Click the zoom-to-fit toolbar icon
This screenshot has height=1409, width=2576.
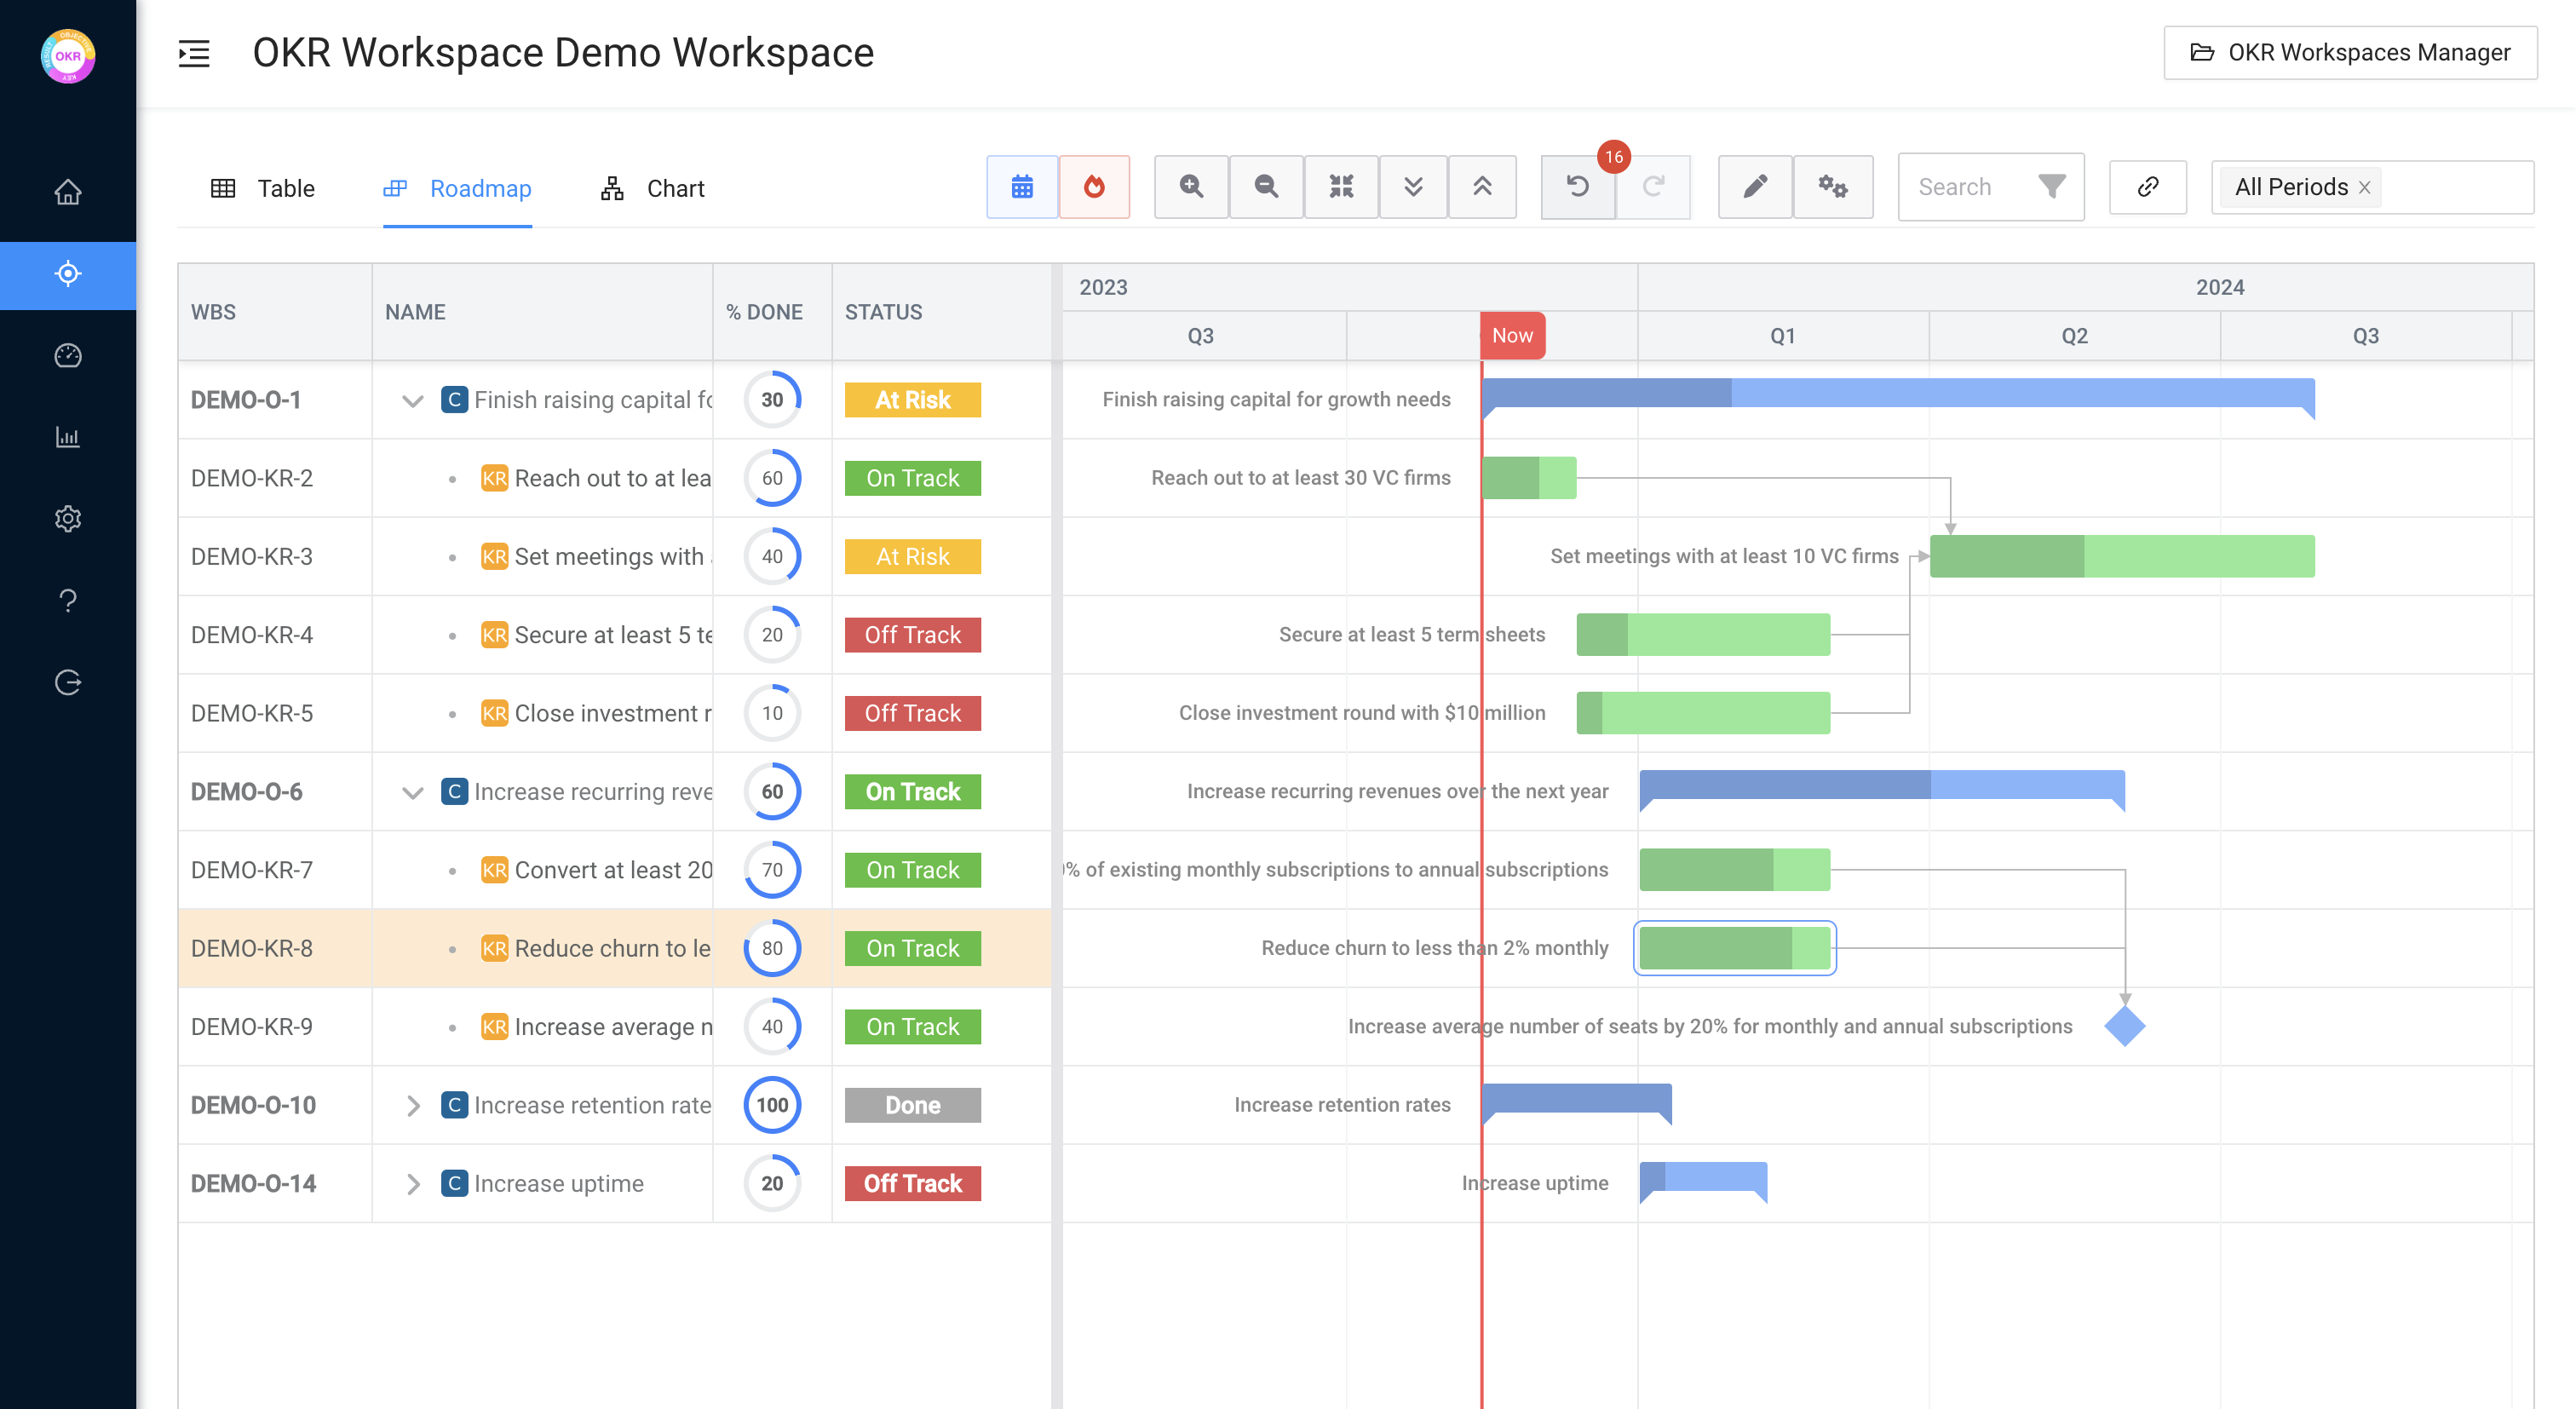tap(1340, 187)
